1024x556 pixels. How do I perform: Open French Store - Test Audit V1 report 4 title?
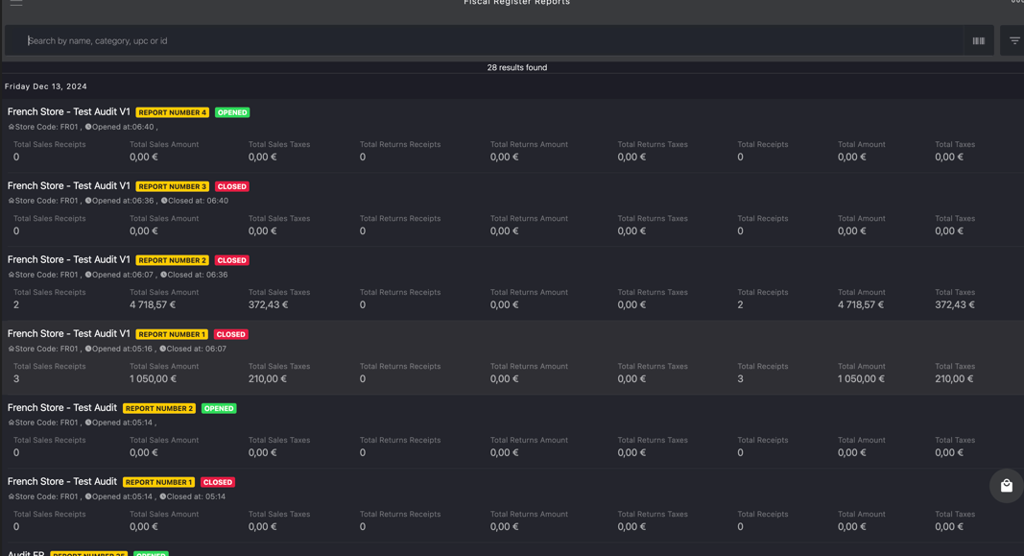click(69, 112)
